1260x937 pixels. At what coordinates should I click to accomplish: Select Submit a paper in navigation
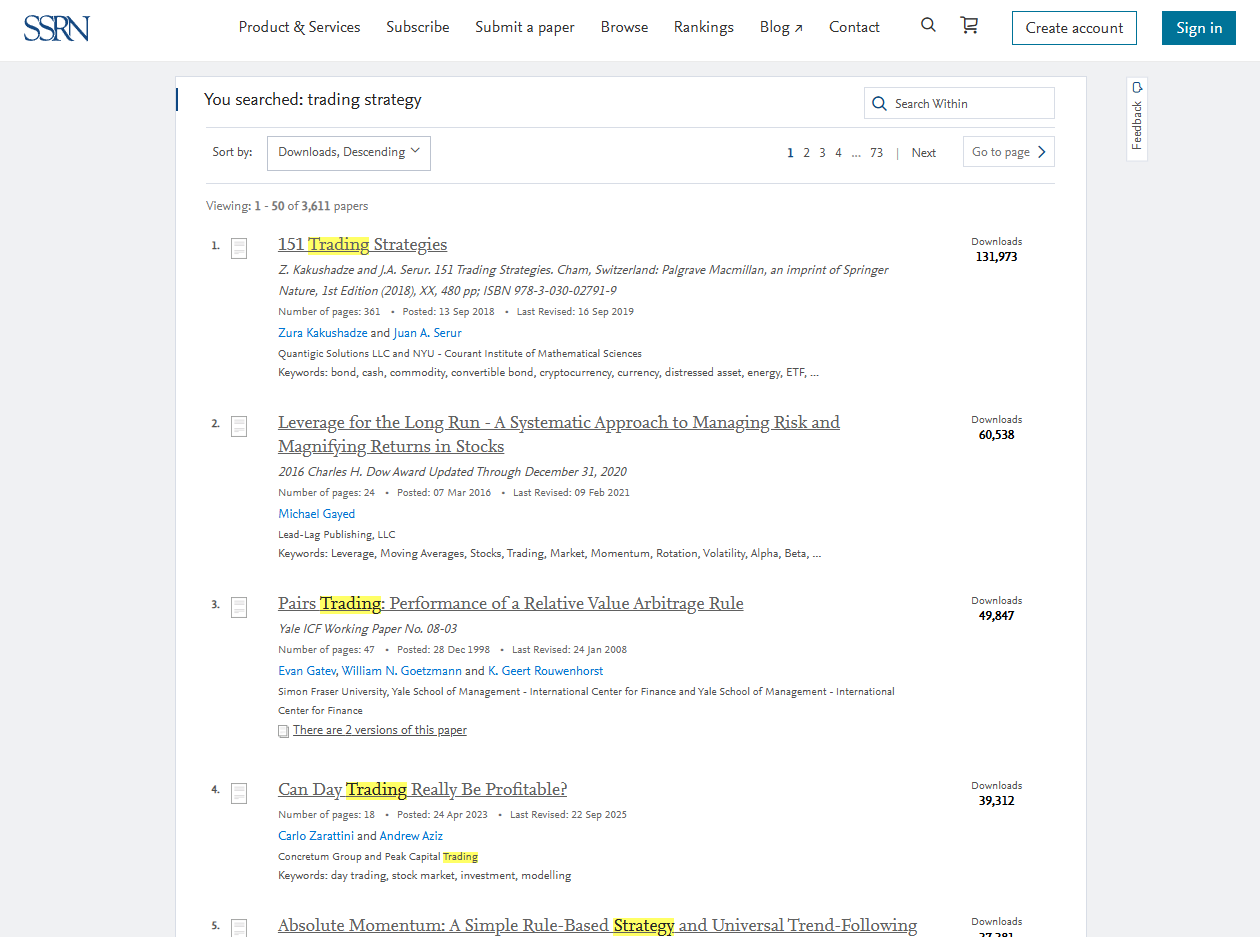coord(525,27)
